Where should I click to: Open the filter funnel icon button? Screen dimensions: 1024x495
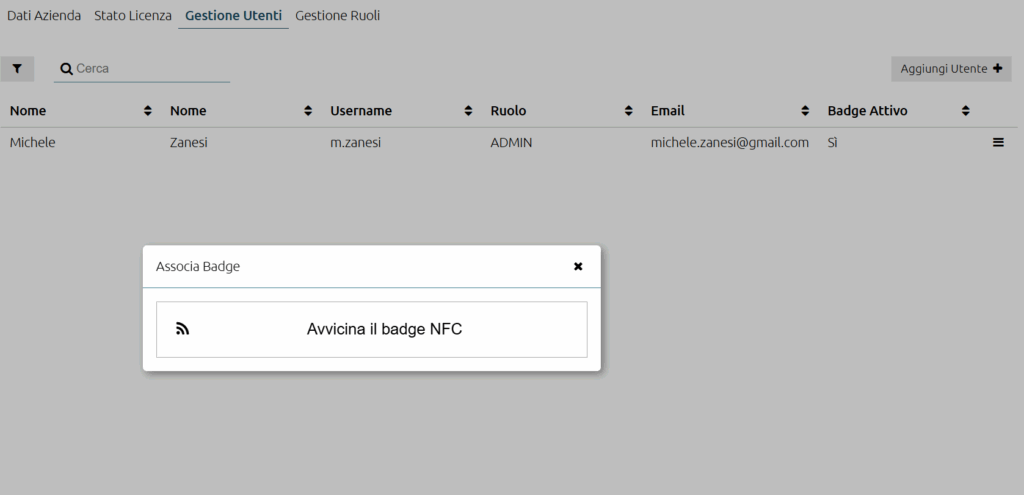click(17, 69)
